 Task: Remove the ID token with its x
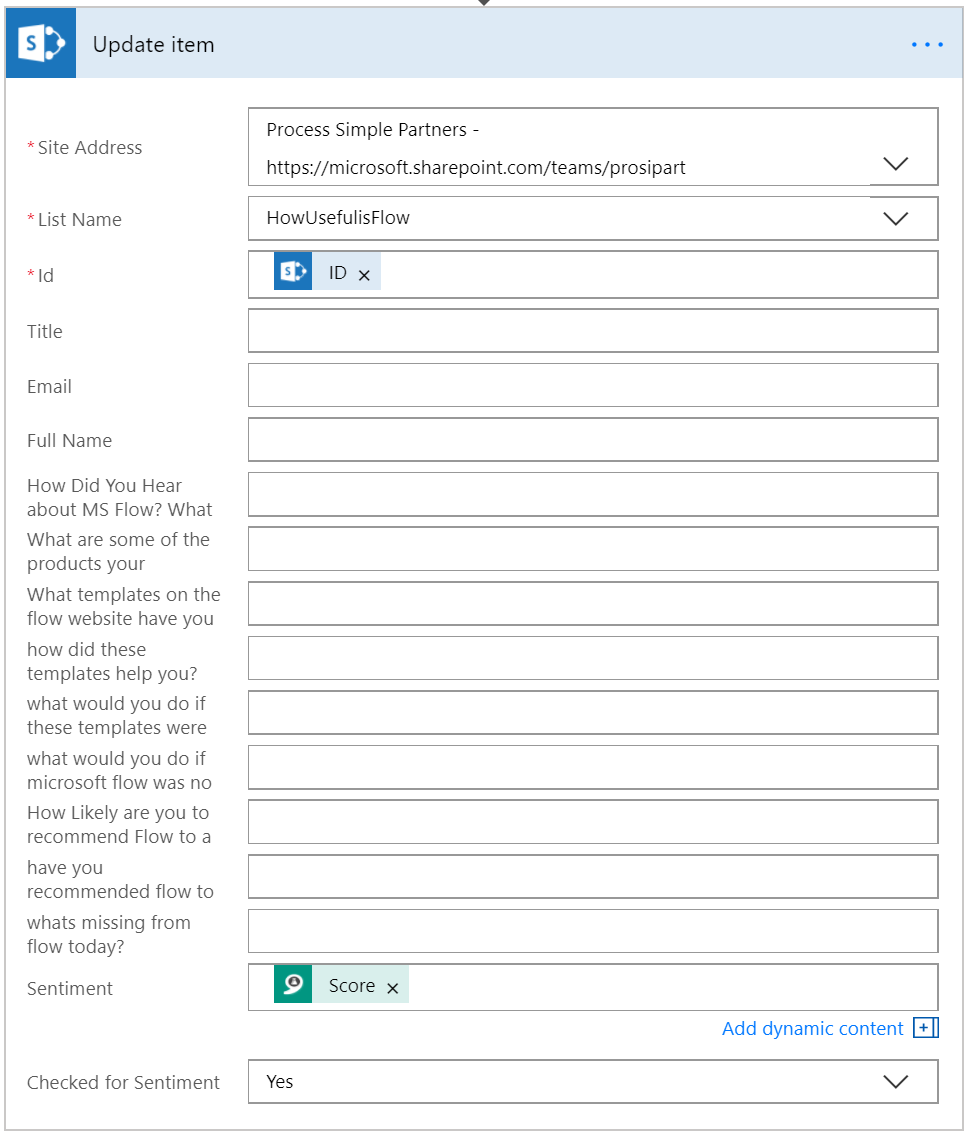pos(364,275)
